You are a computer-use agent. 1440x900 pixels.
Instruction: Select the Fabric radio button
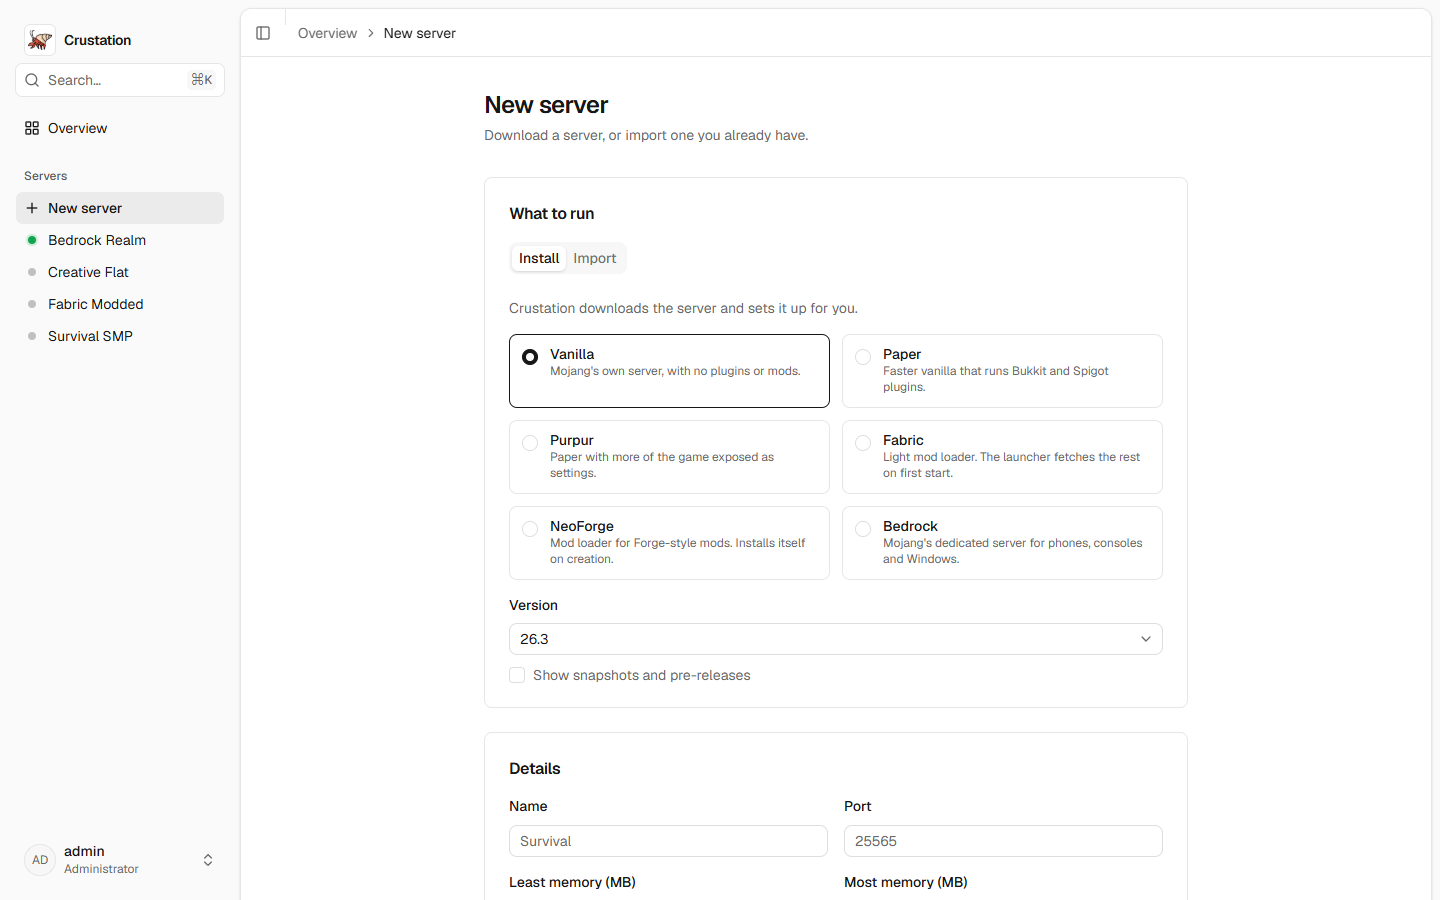coord(863,443)
